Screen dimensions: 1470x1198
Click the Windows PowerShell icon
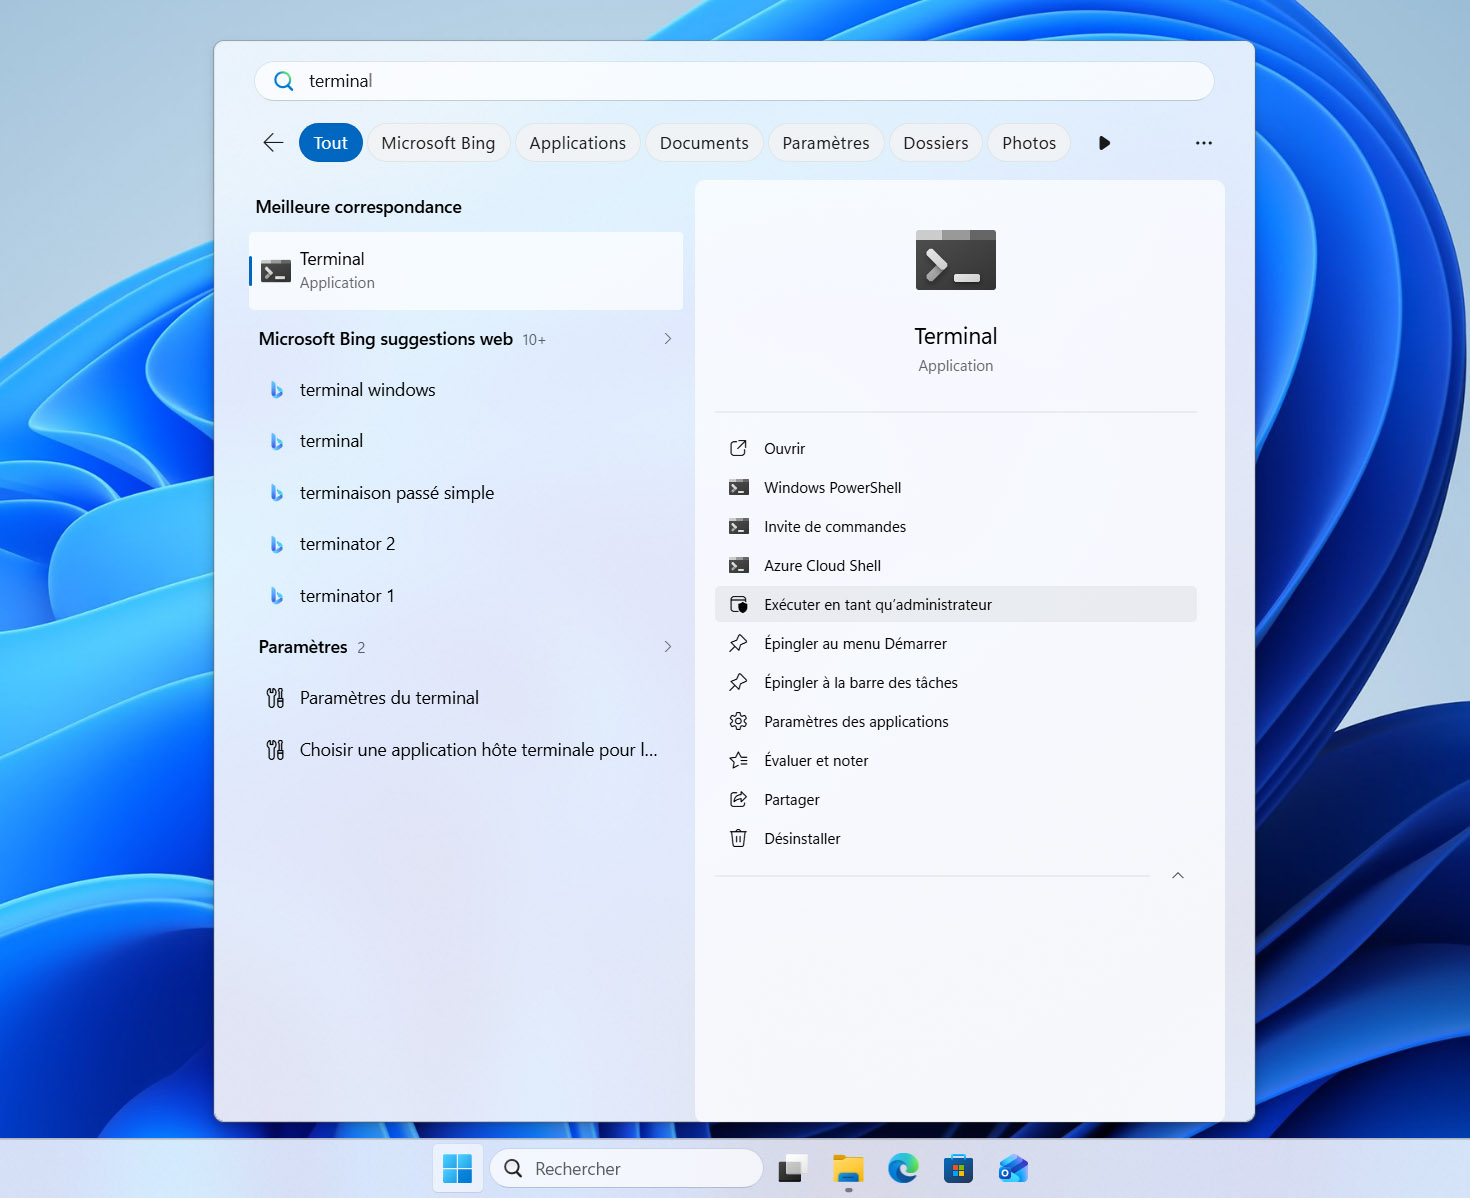(x=739, y=487)
